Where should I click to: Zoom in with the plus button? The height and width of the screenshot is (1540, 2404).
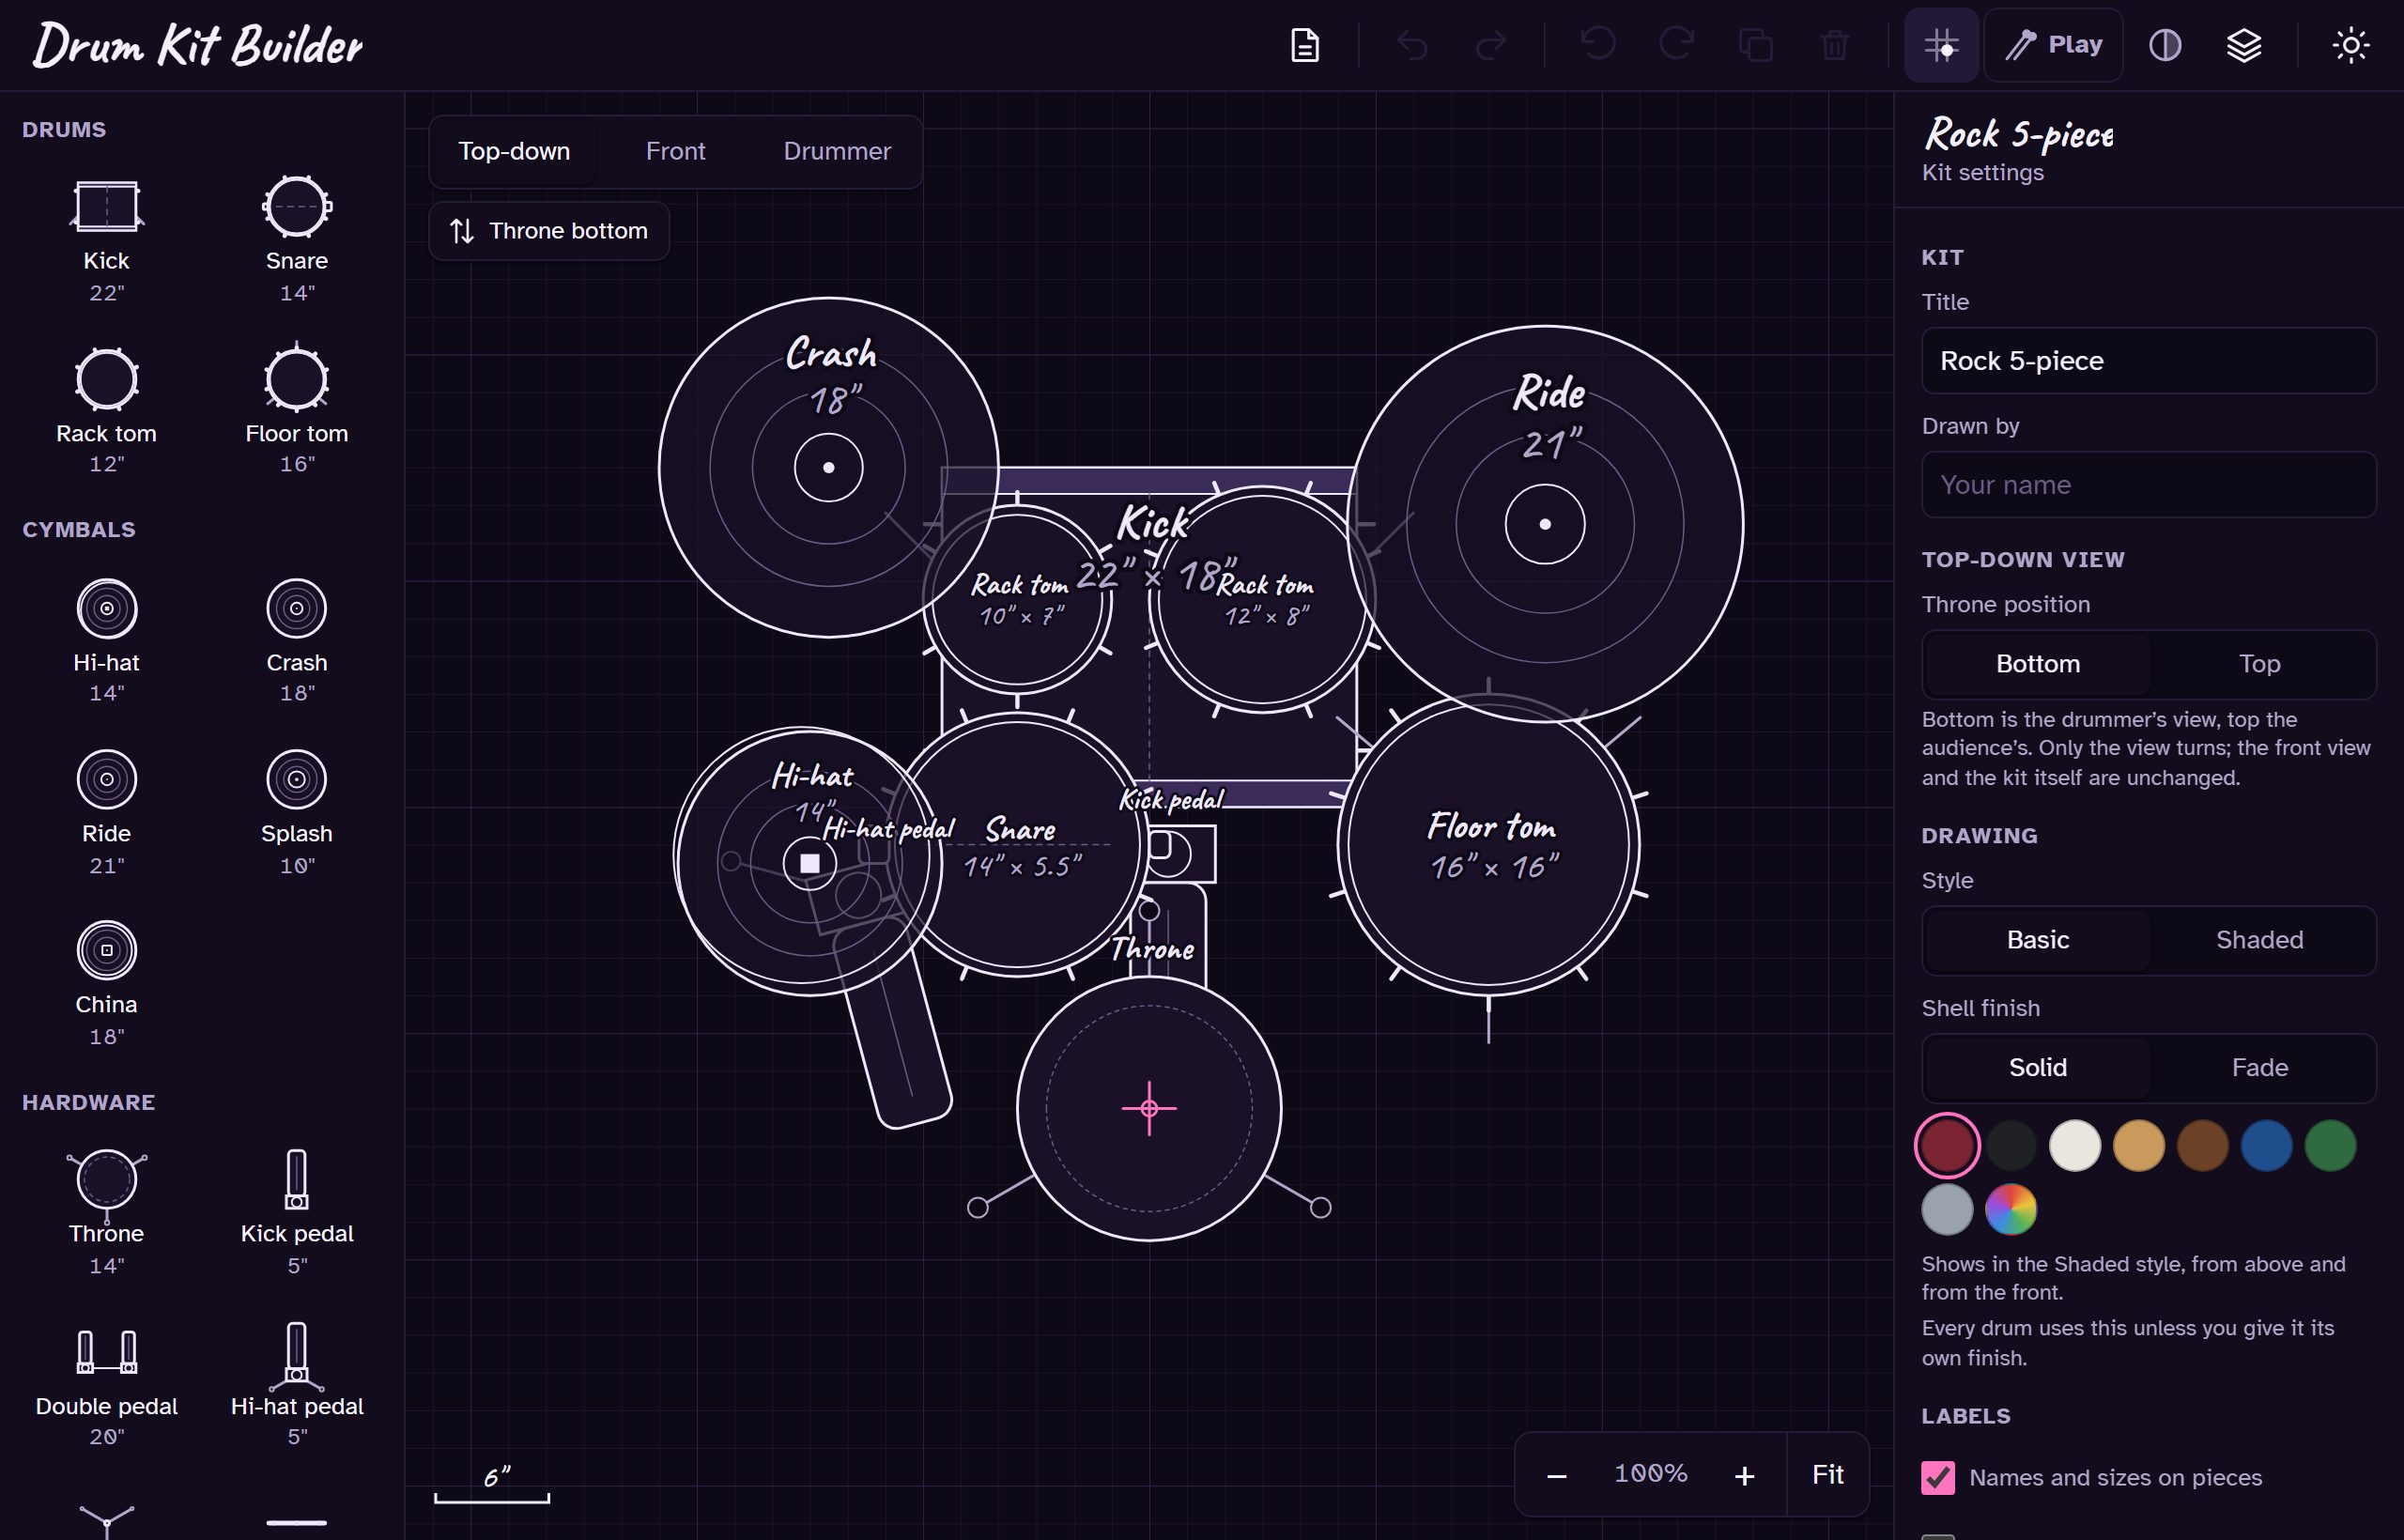coord(1744,1475)
